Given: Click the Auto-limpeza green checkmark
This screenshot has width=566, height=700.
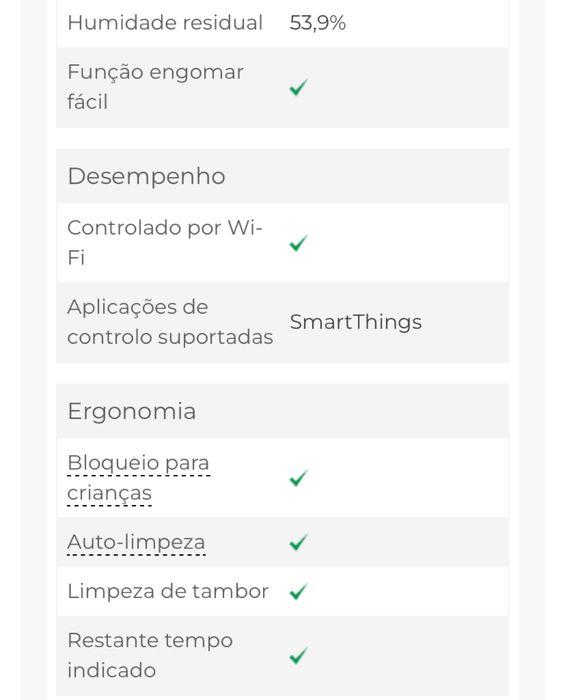Looking at the screenshot, I should click(299, 542).
